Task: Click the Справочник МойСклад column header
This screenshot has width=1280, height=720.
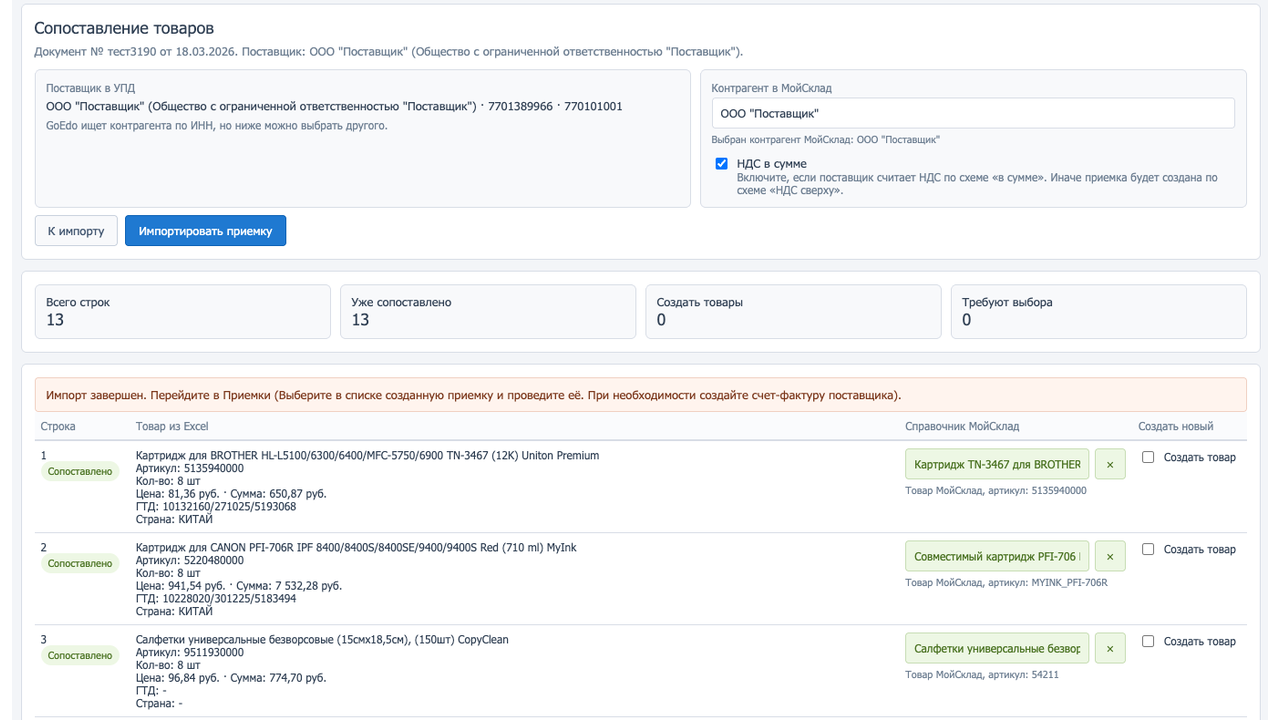Action: click(x=961, y=426)
